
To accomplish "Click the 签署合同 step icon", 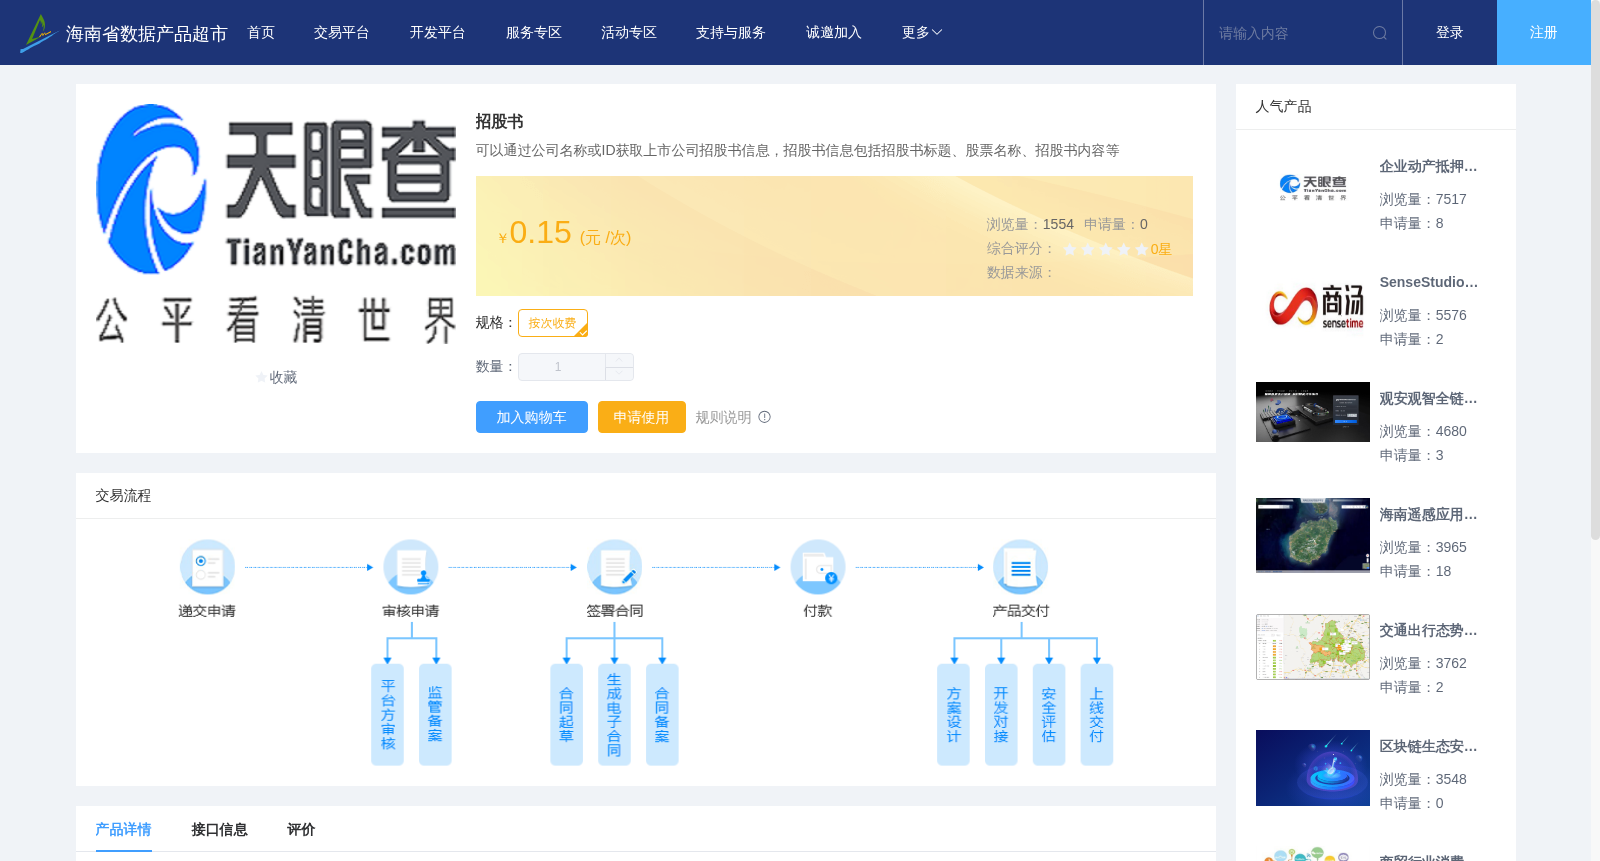I will tap(615, 567).
